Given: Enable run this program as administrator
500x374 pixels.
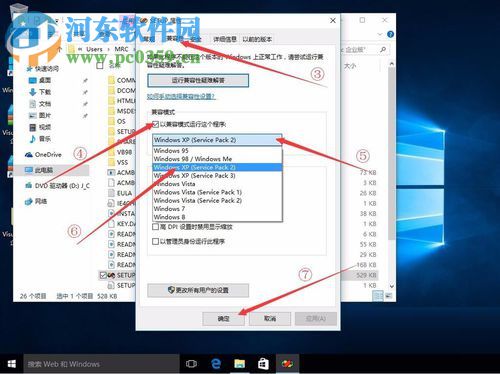Looking at the screenshot, I should click(155, 241).
